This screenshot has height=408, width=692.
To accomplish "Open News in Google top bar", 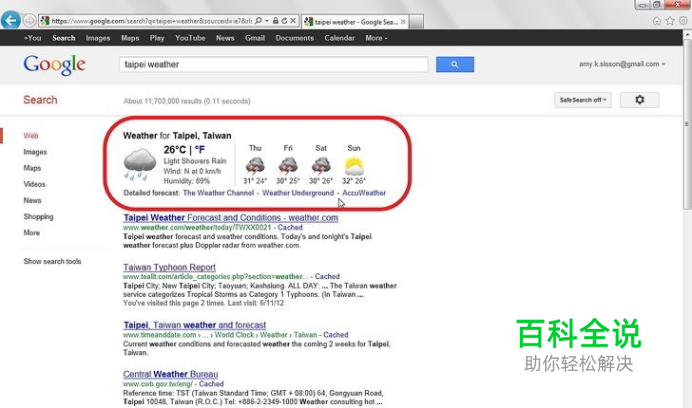I will coord(225,38).
